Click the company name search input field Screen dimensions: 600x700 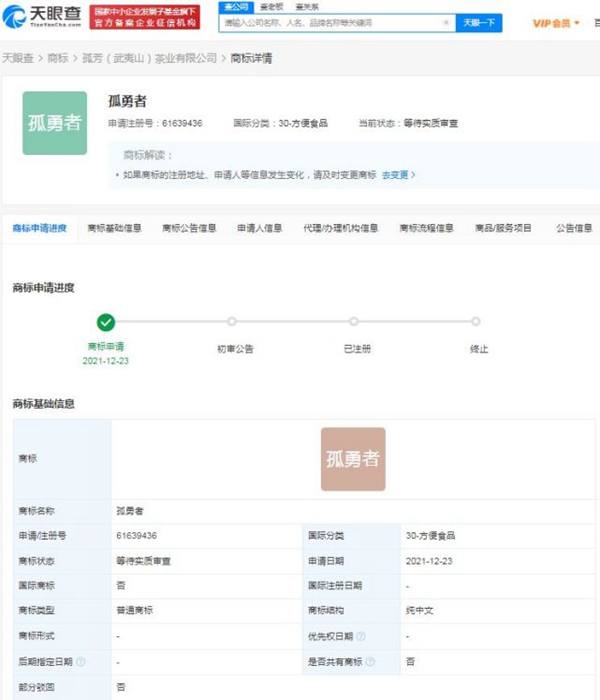335,22
